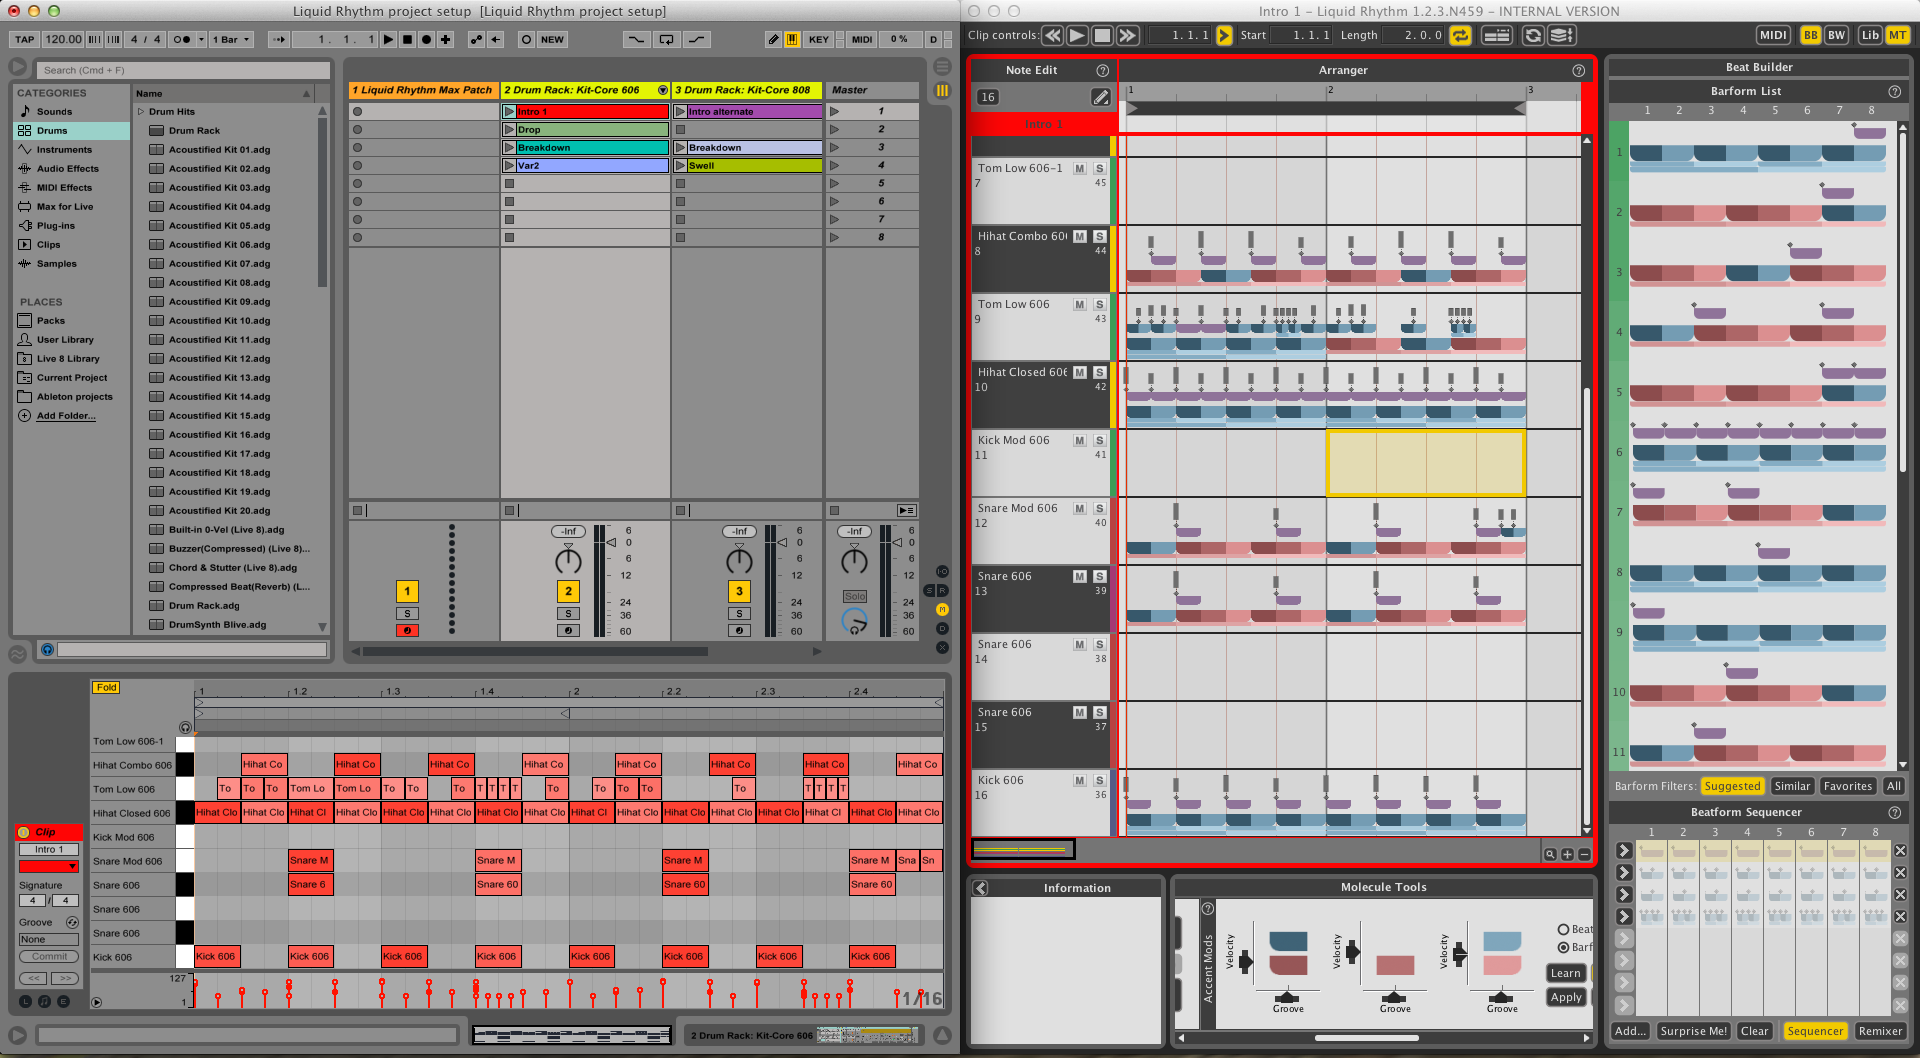The image size is (1920, 1058).
Task: Launch the Swell clip in track 3
Action: pyautogui.click(x=680, y=165)
